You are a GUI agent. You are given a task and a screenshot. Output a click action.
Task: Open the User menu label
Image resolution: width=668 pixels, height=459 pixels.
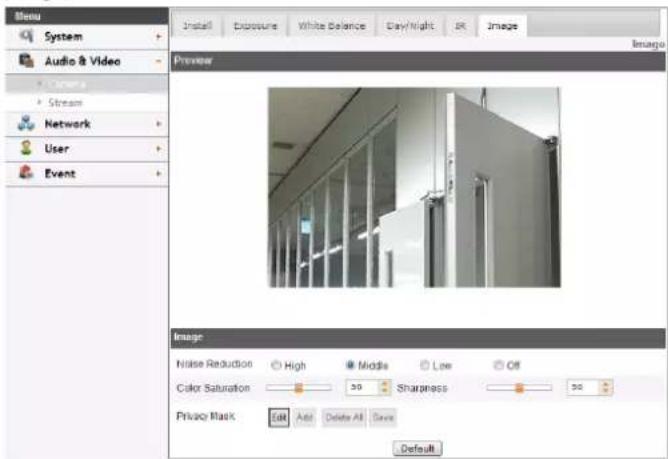[x=57, y=149]
